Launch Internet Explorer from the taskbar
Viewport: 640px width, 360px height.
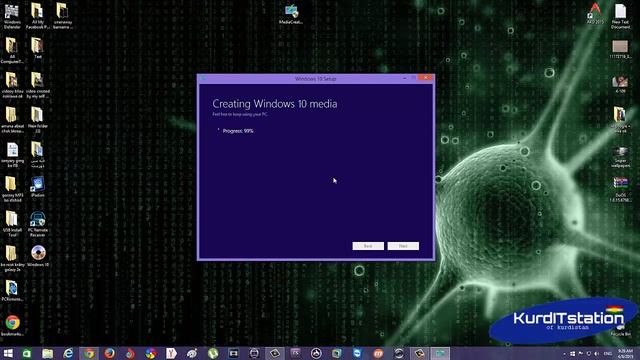[x=68, y=353]
